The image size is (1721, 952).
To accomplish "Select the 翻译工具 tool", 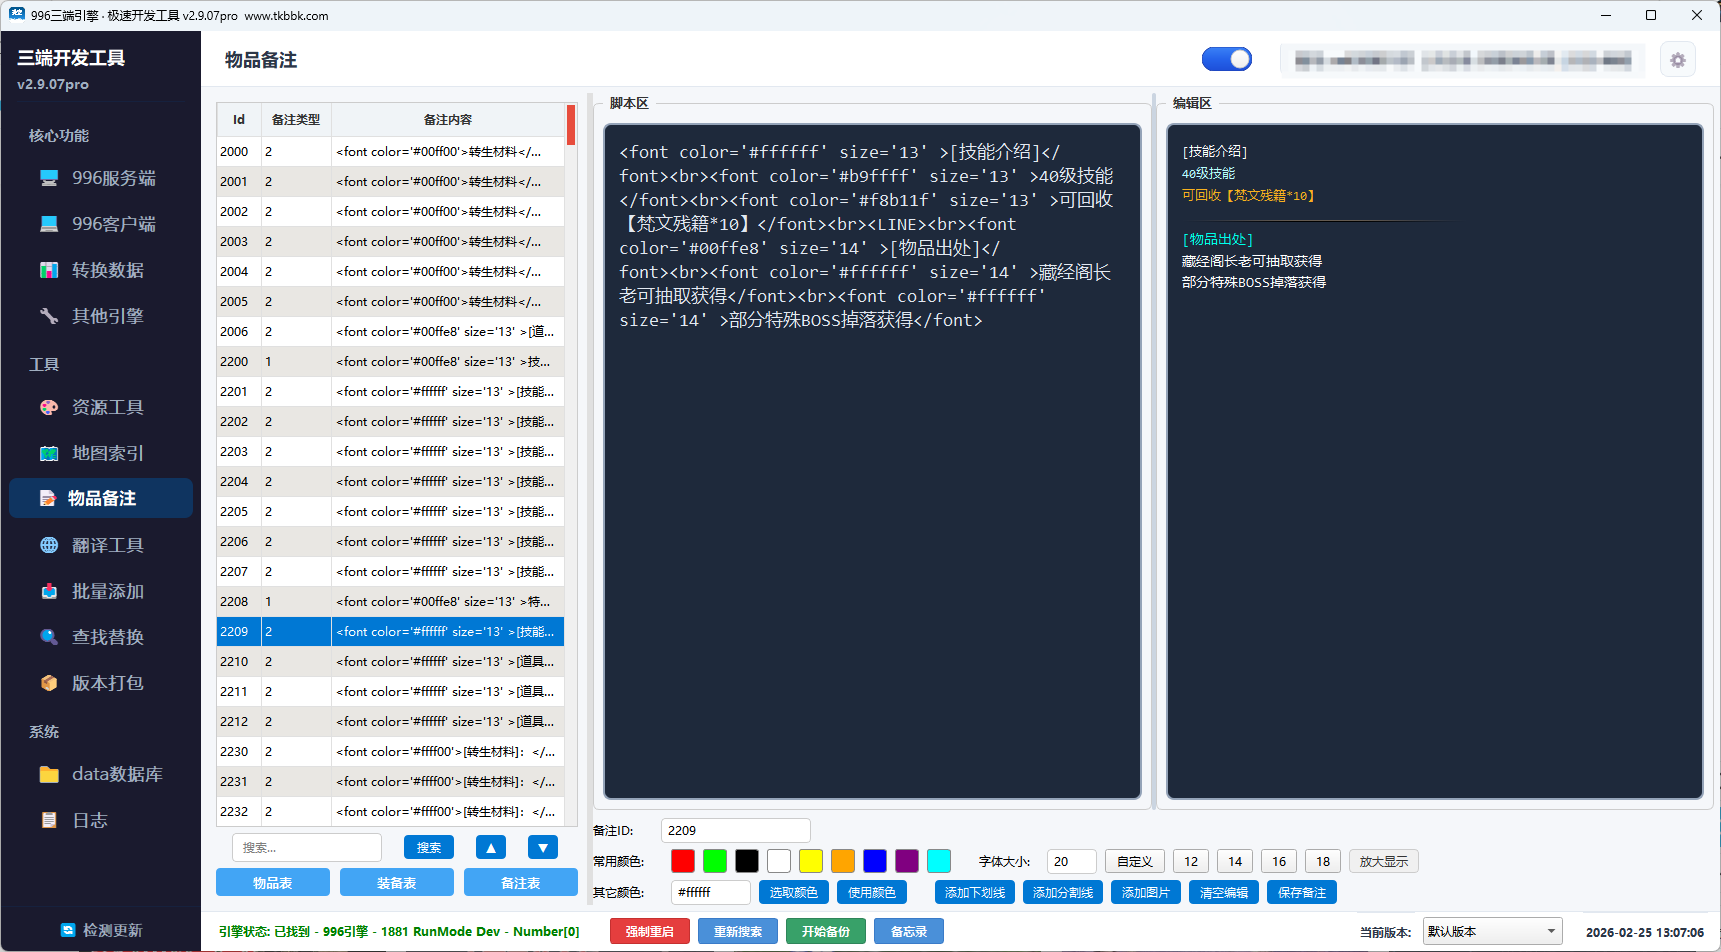I will pyautogui.click(x=104, y=544).
